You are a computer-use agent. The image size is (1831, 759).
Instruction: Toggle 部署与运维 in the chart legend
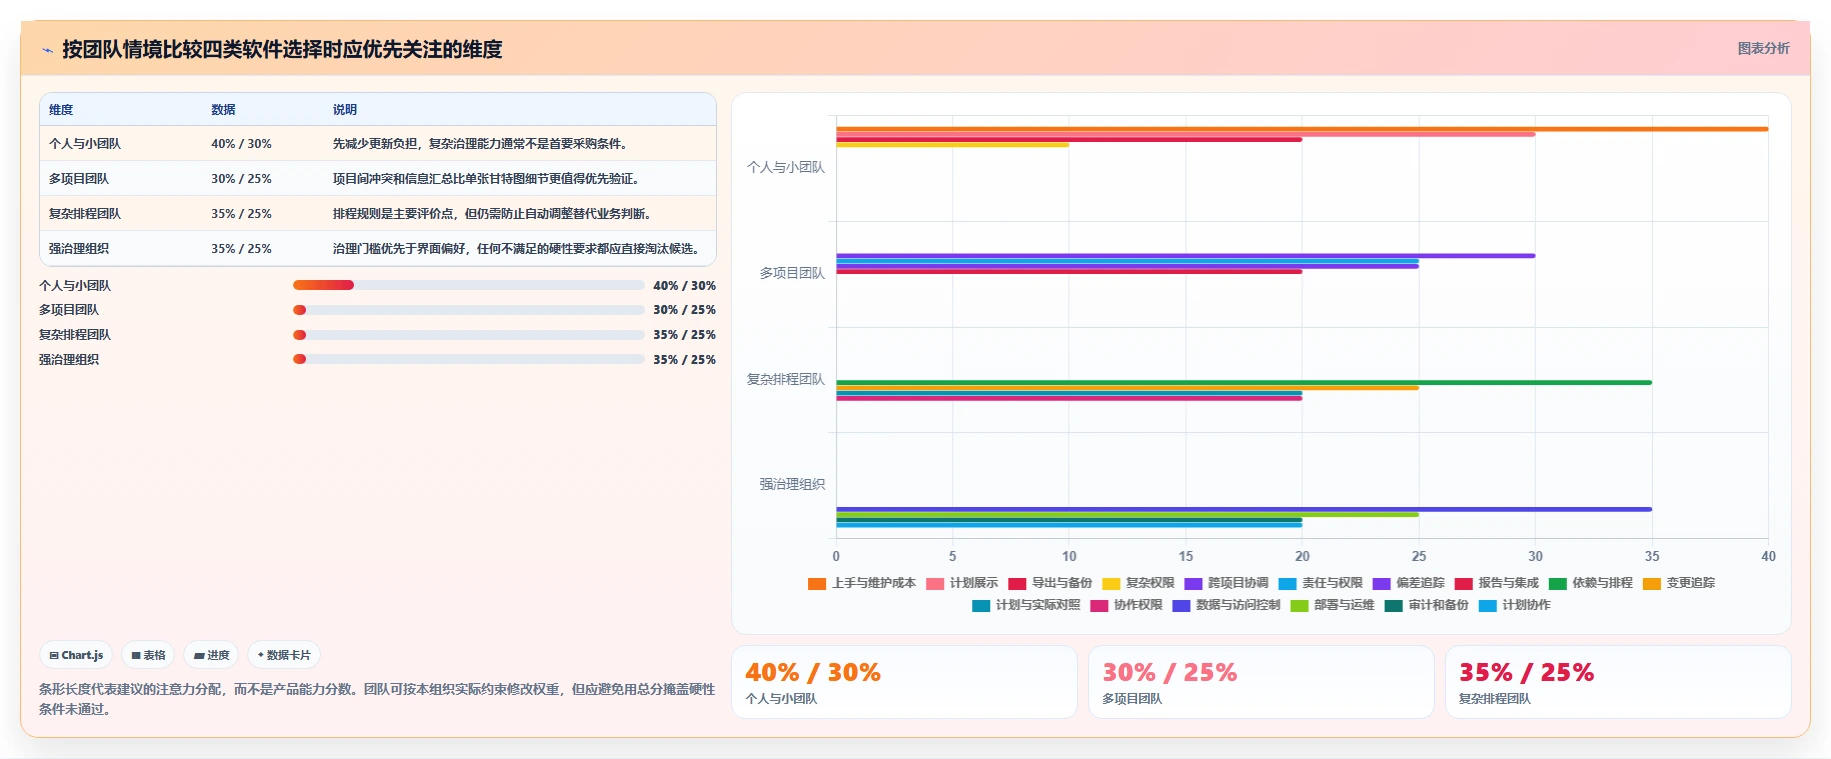pos(1332,605)
